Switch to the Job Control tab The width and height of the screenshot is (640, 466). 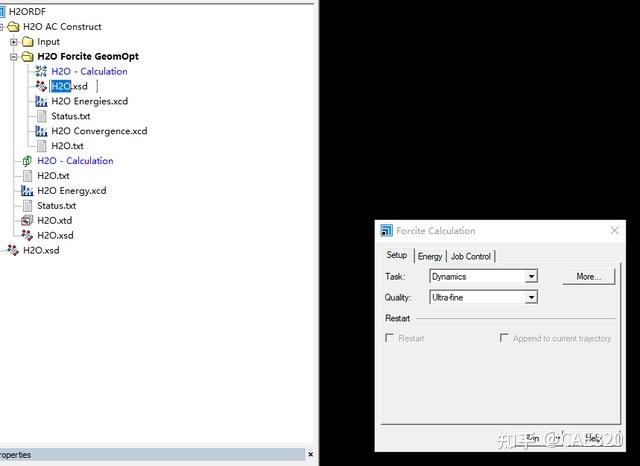(471, 256)
